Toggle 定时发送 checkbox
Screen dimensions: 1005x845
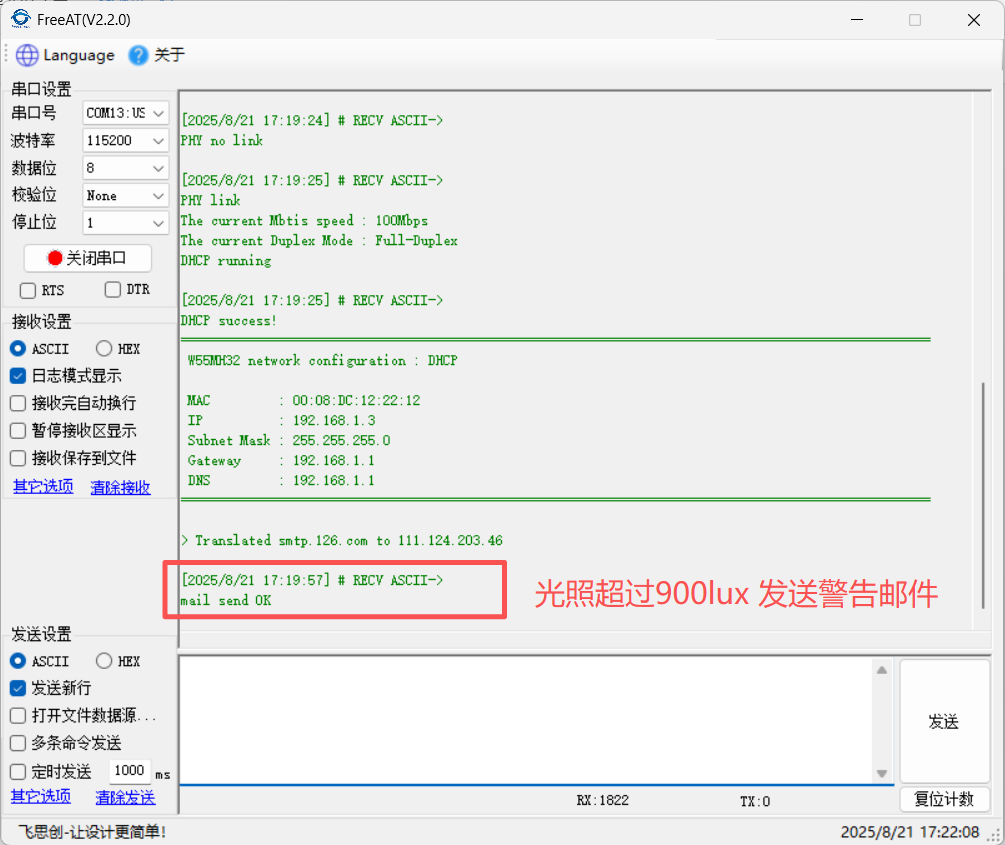pos(18,771)
